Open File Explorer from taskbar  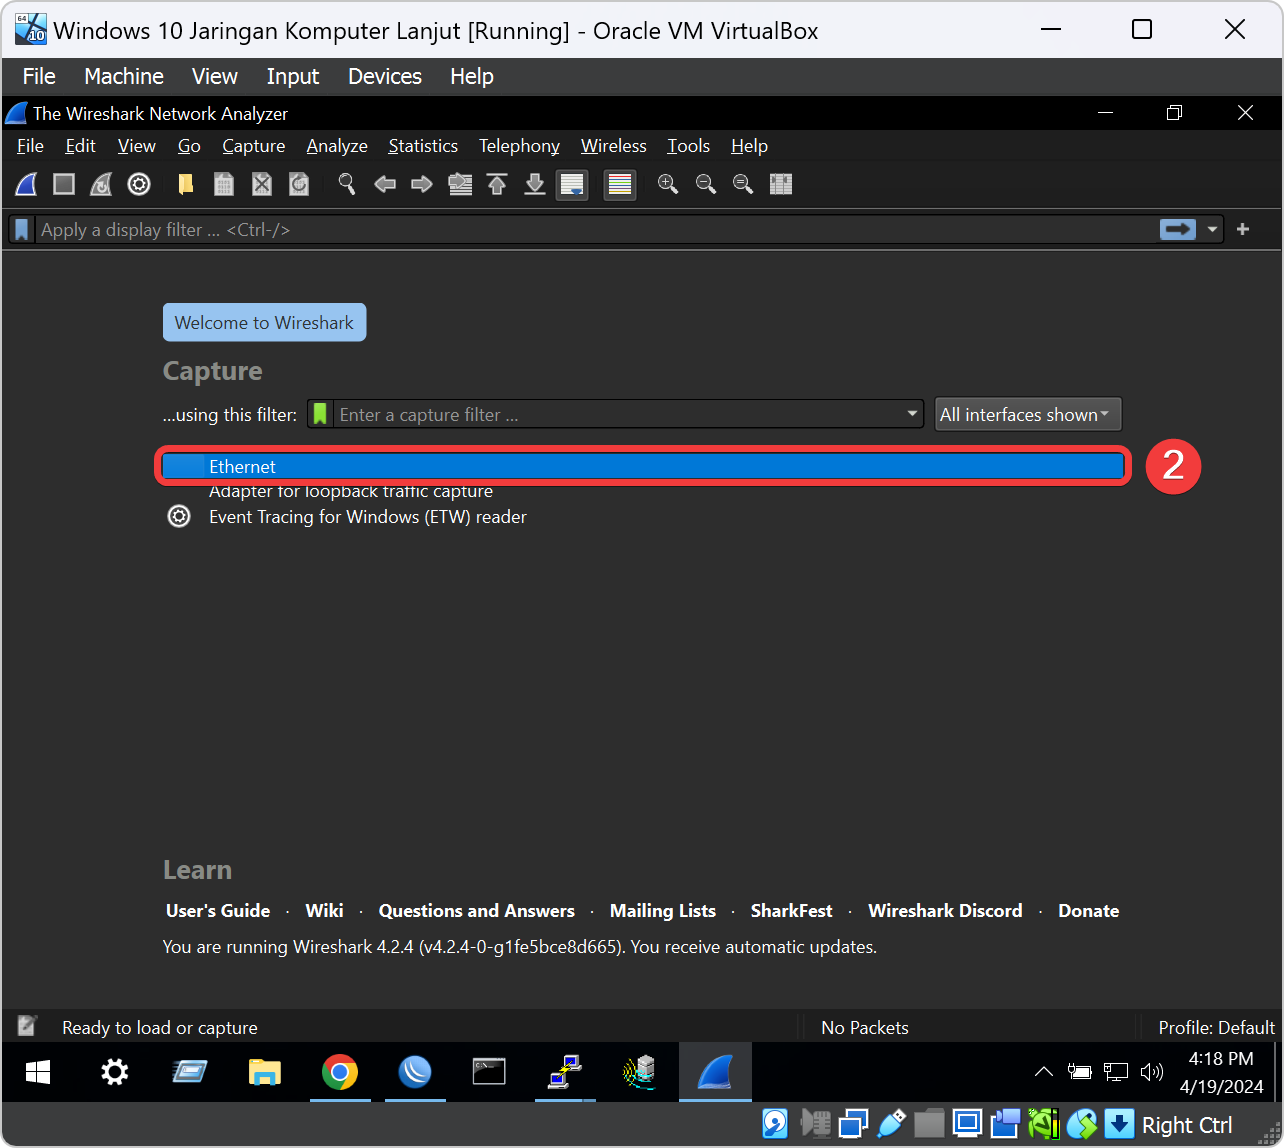264,1073
